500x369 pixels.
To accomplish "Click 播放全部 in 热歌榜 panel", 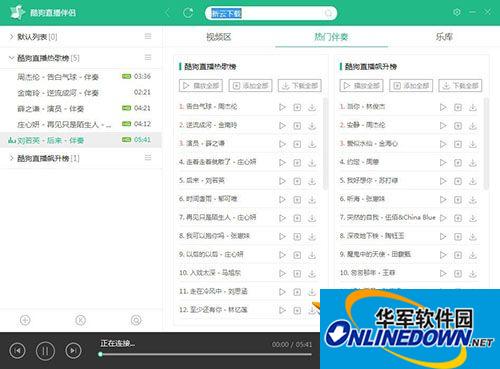I will (201, 86).
